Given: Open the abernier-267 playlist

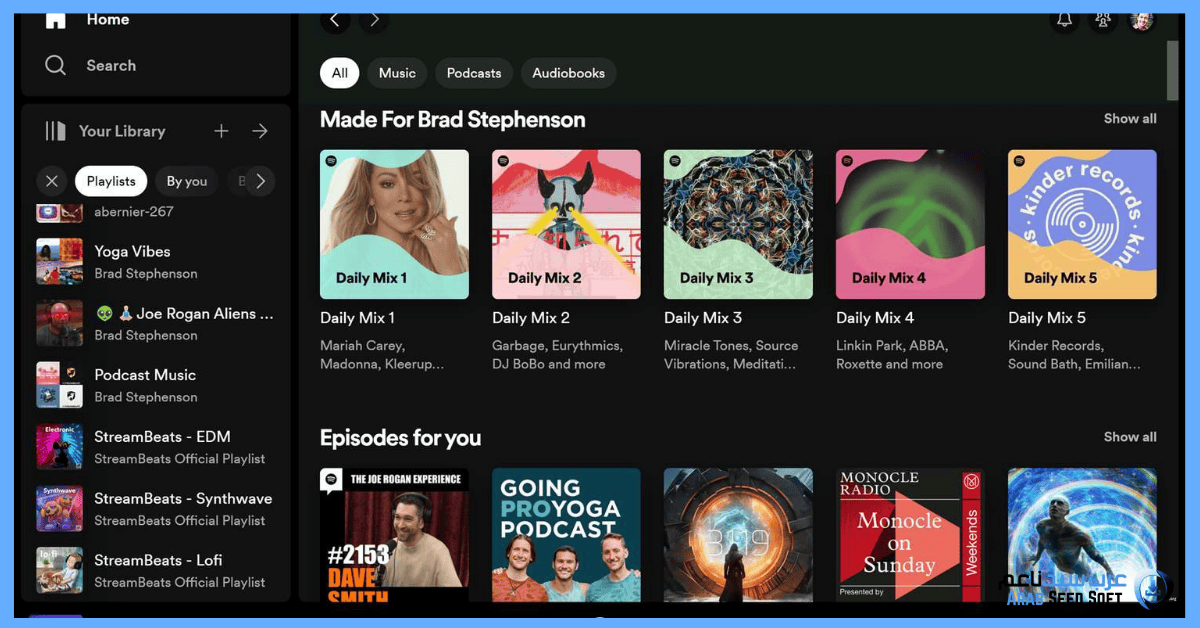Looking at the screenshot, I should click(158, 212).
